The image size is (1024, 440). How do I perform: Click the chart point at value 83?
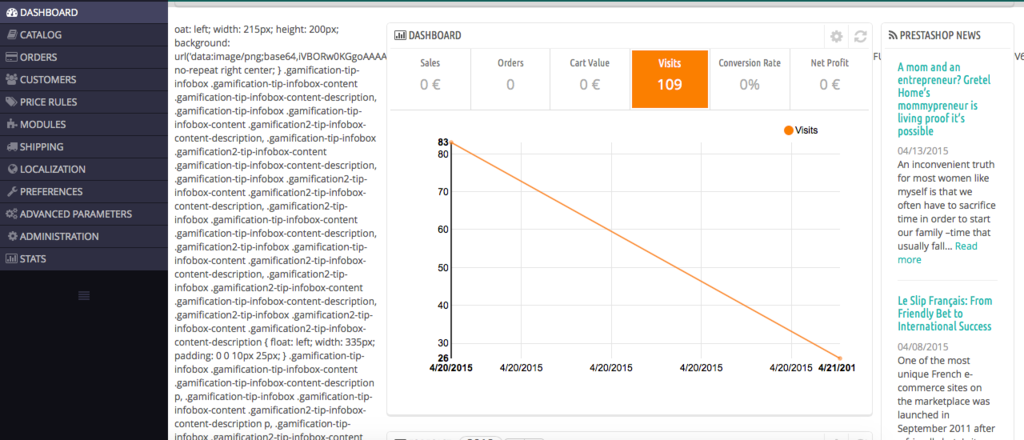[x=451, y=142]
